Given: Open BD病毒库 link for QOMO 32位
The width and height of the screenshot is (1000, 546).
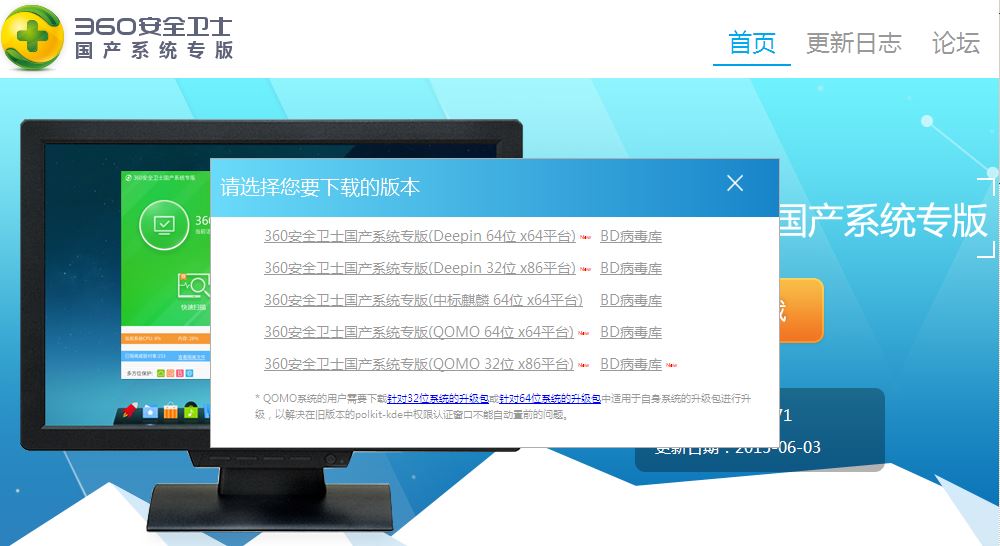Looking at the screenshot, I should (x=630, y=365).
